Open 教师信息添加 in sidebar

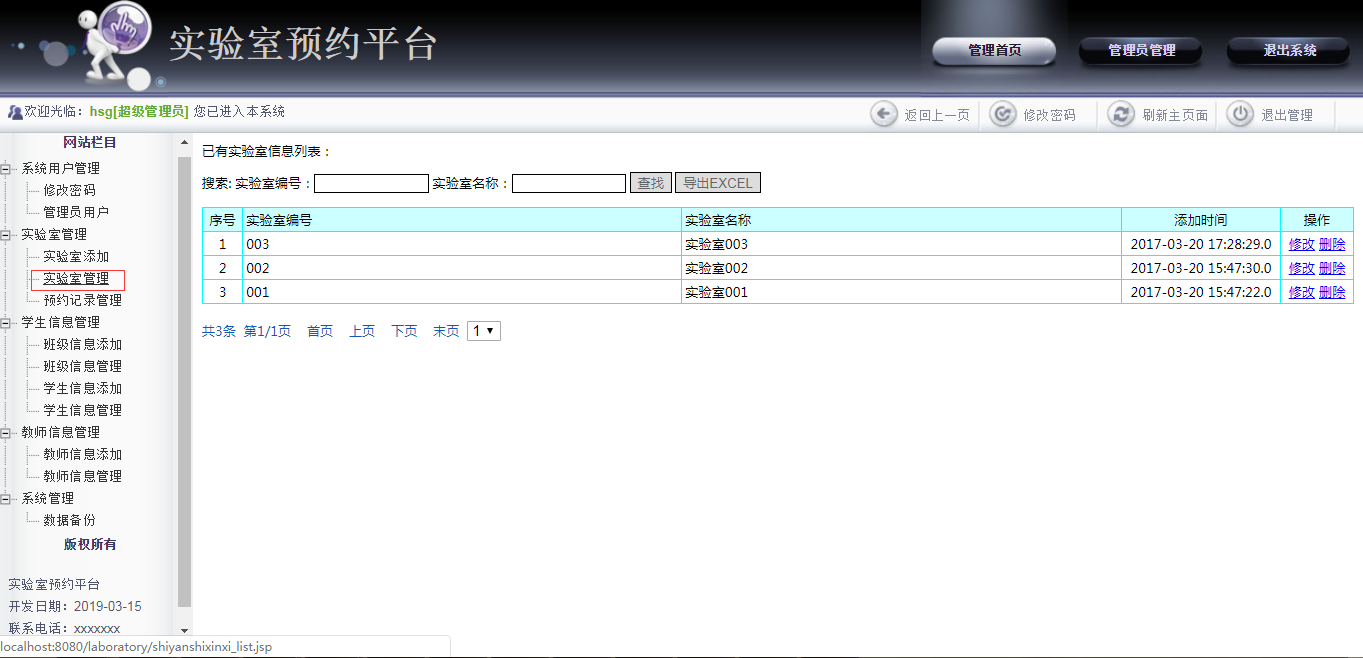coord(82,454)
